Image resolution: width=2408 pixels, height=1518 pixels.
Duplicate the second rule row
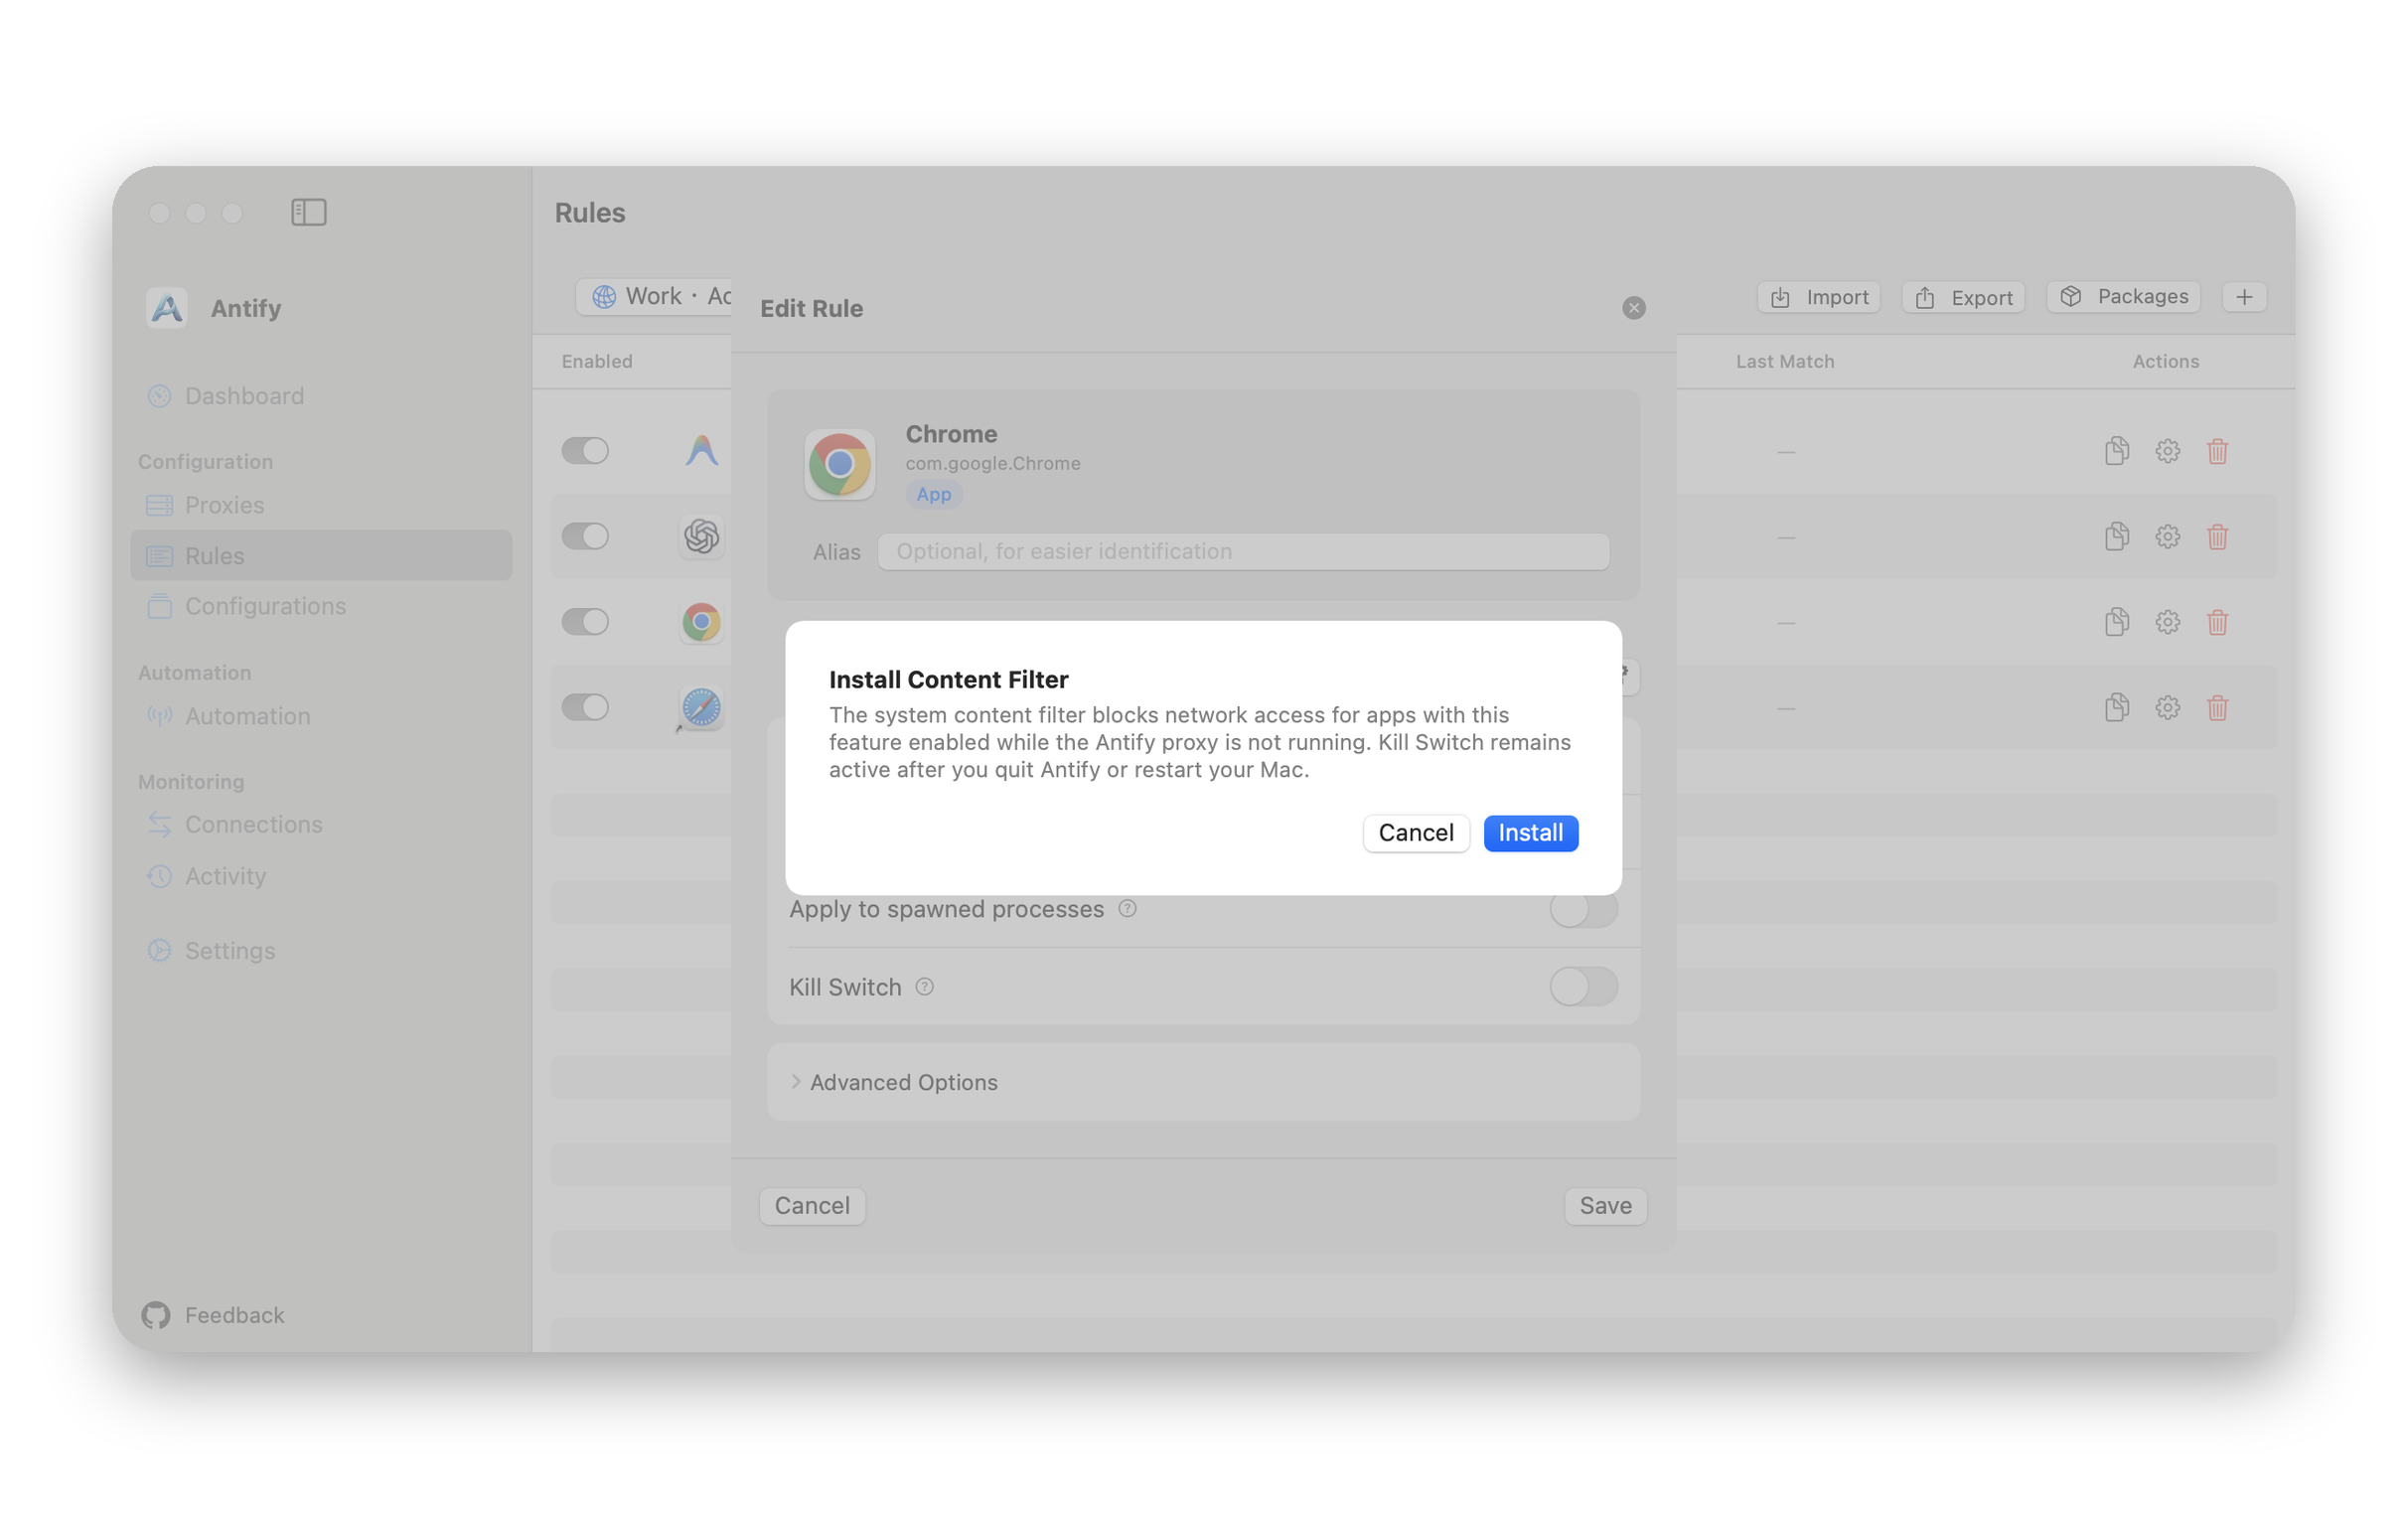click(2117, 537)
